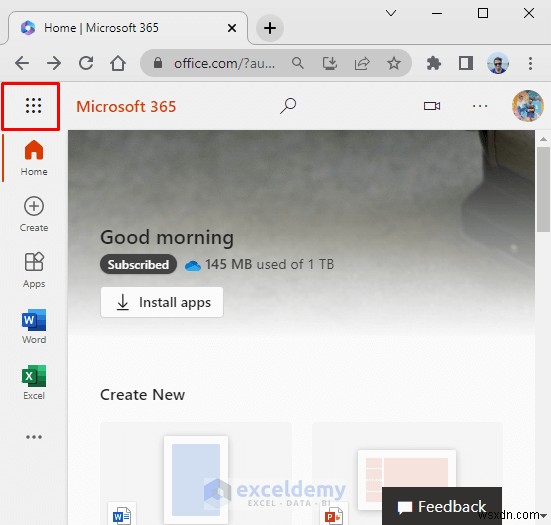The width and height of the screenshot is (551, 525).
Task: Click the Good morning greeting
Action: pyautogui.click(x=167, y=238)
